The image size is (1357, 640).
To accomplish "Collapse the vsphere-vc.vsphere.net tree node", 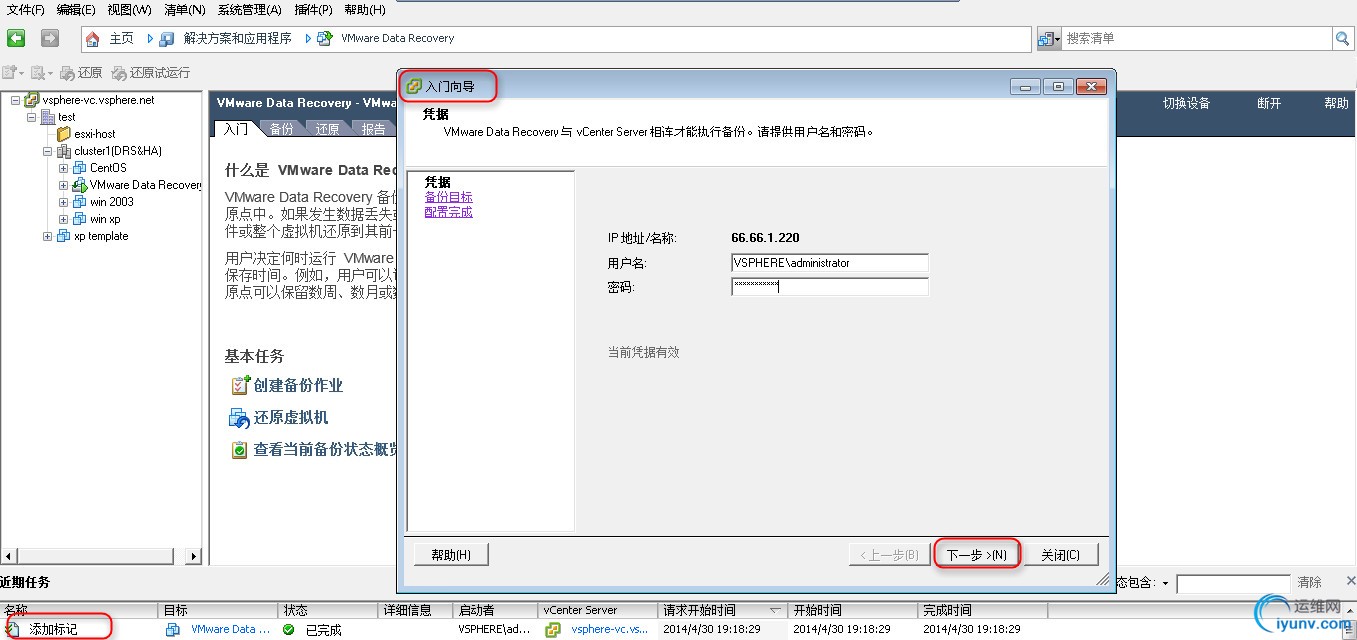I will tap(15, 100).
